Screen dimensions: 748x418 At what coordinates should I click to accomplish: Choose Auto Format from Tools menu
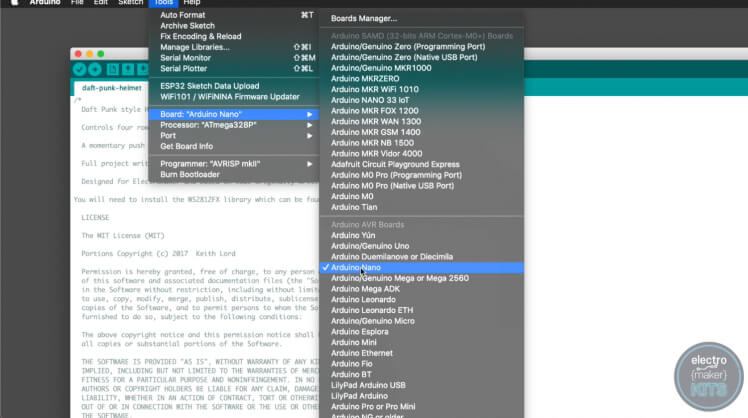[234, 15]
